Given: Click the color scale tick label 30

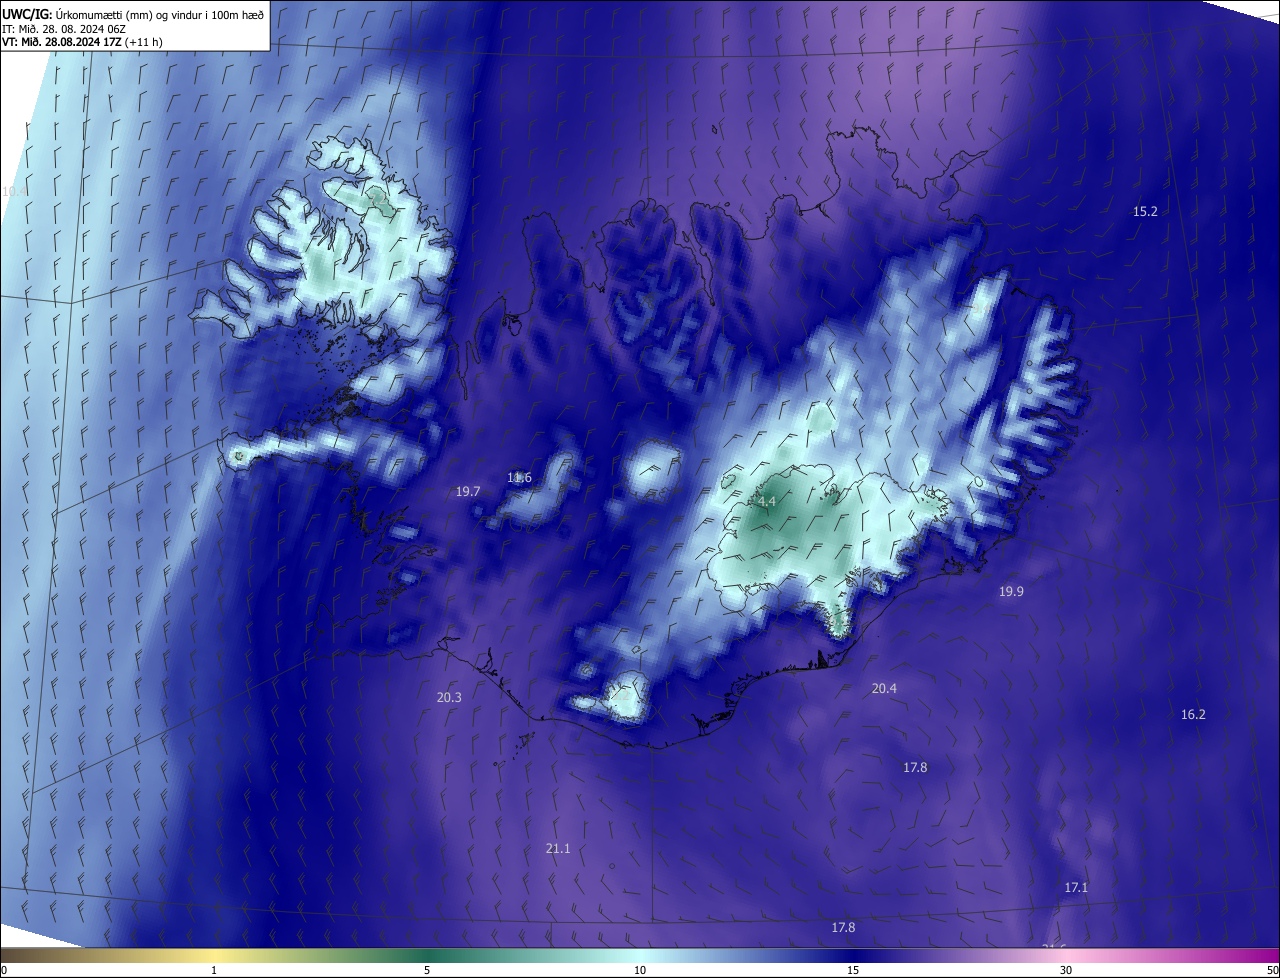Looking at the screenshot, I should 1066,970.
